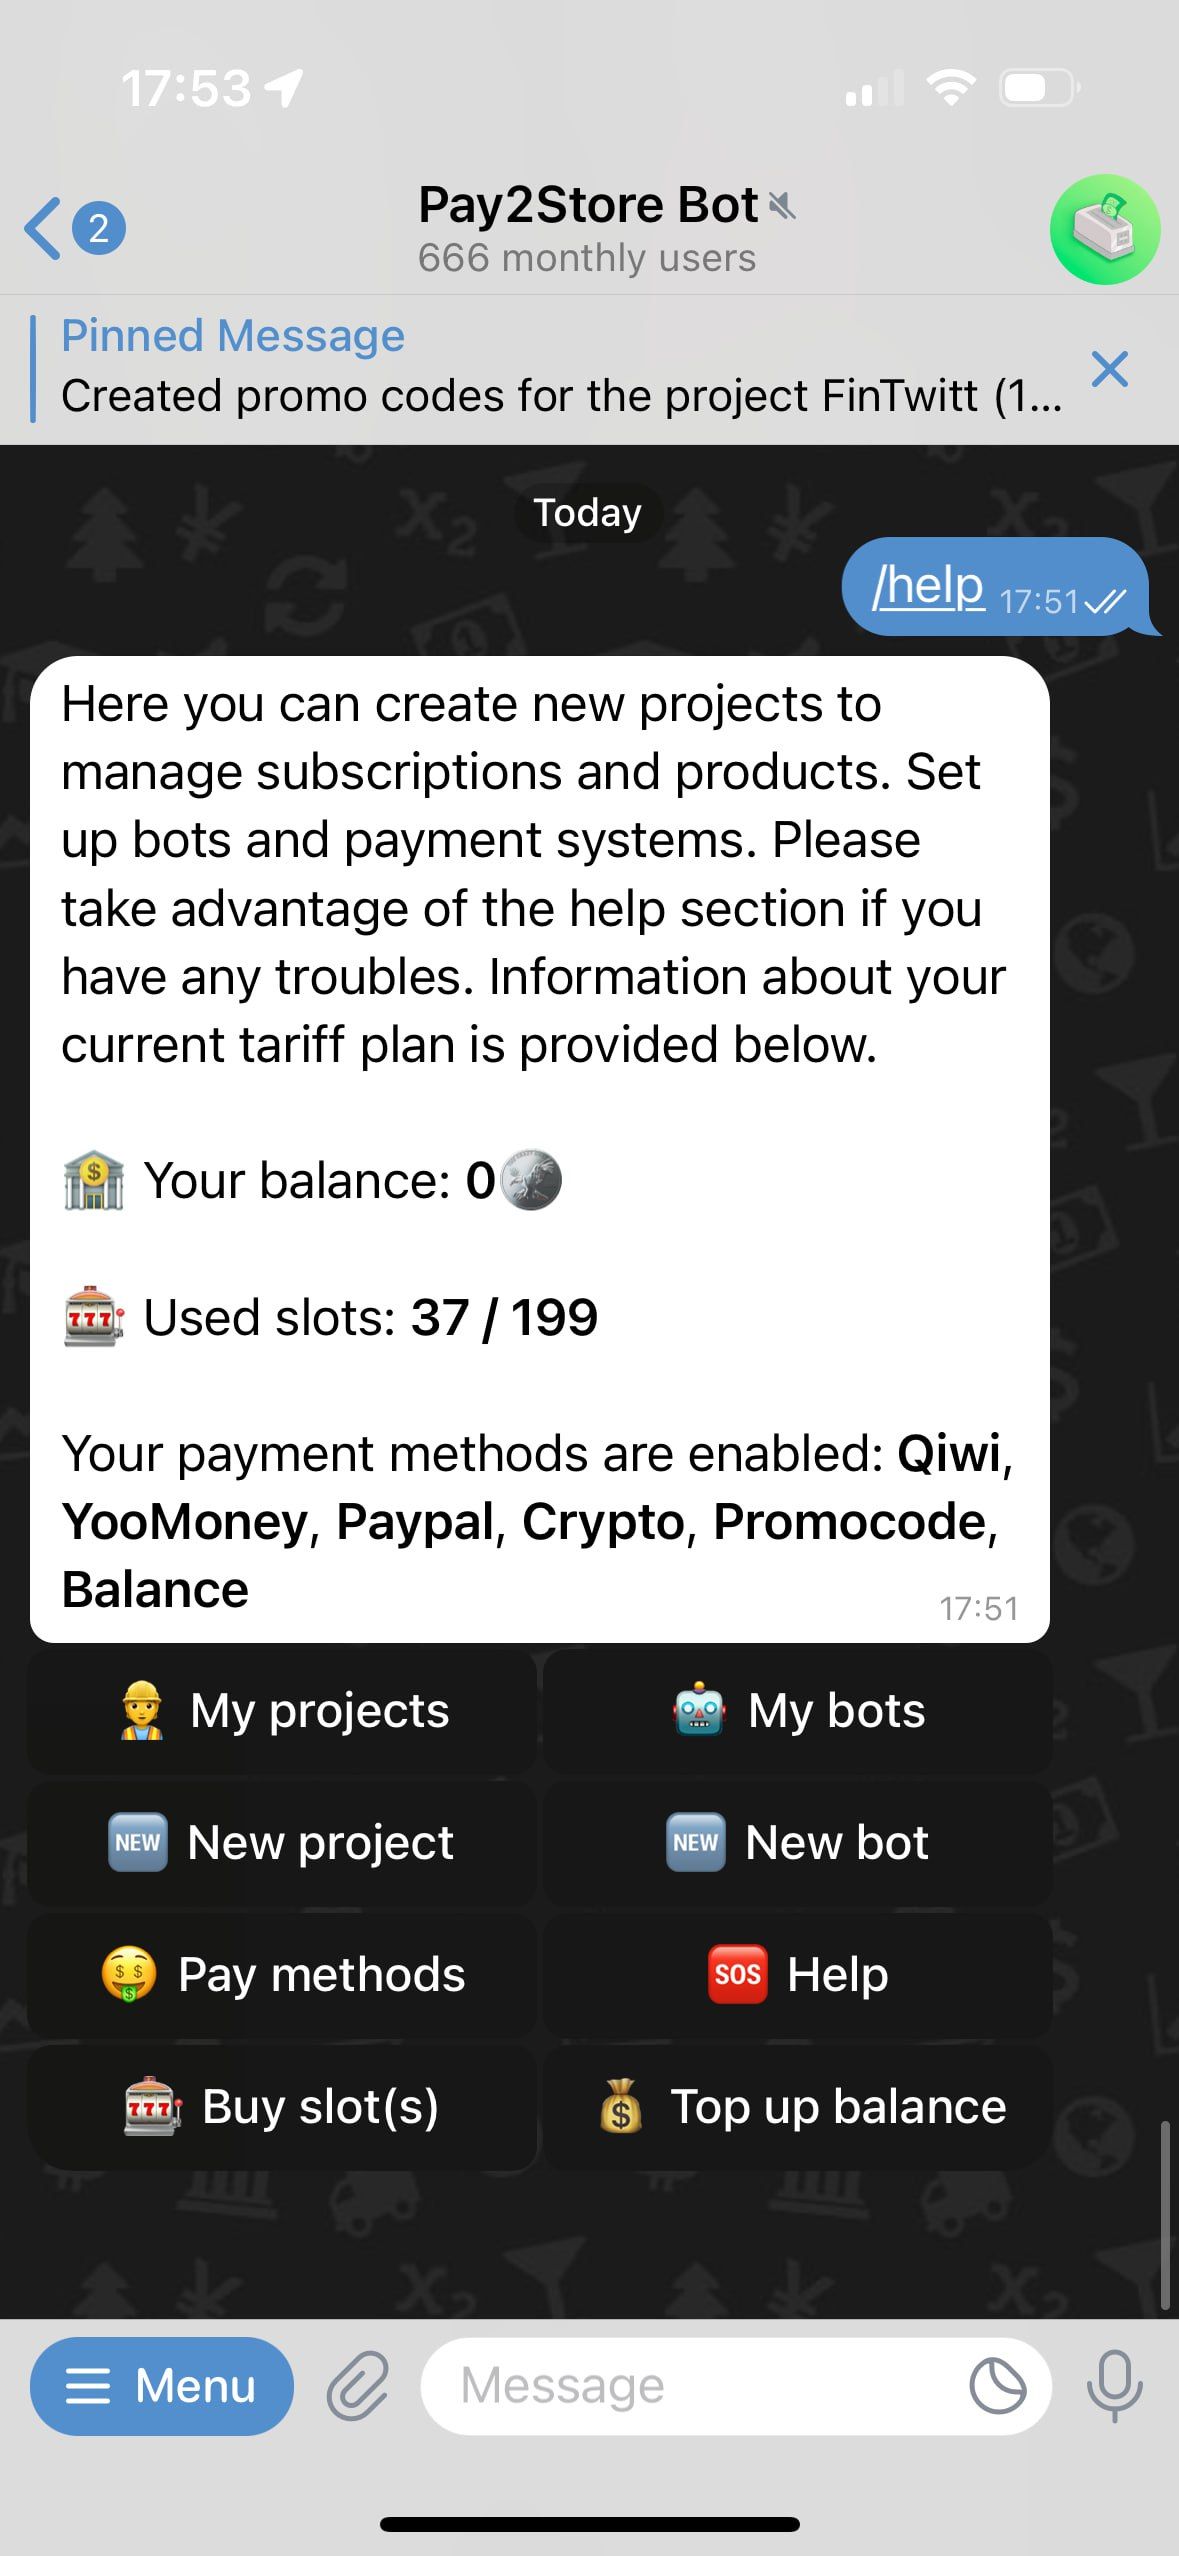Create a New bot
The height and width of the screenshot is (2556, 1179).
797,1843
